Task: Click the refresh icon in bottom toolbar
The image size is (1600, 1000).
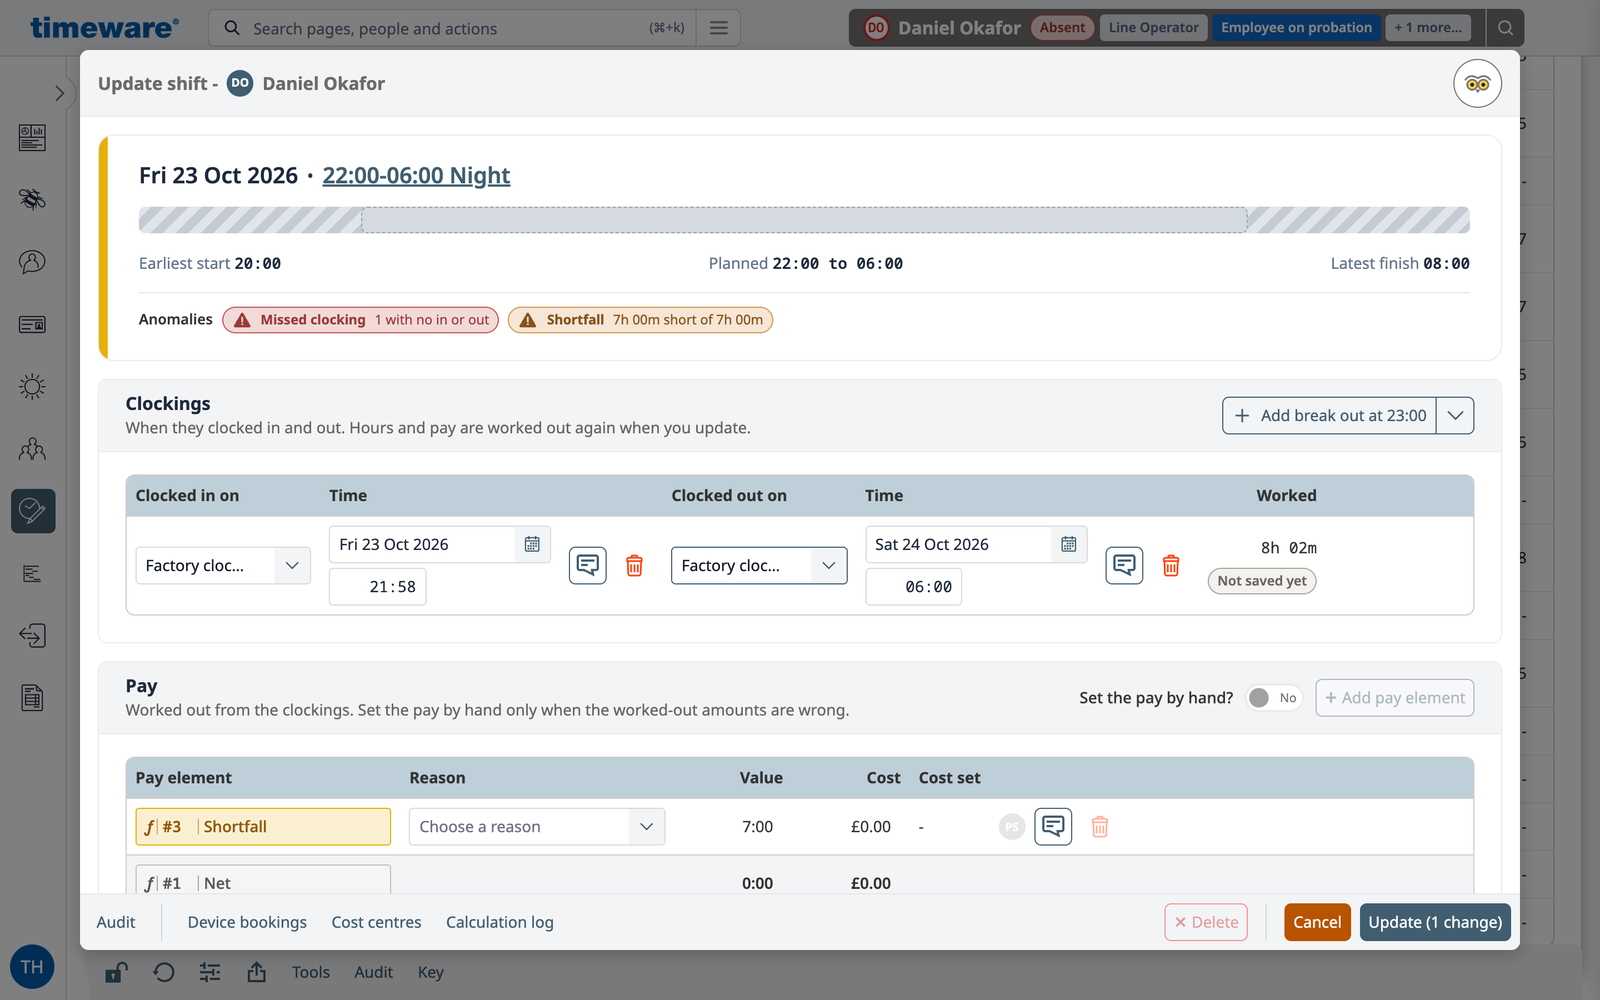Action: point(164,972)
